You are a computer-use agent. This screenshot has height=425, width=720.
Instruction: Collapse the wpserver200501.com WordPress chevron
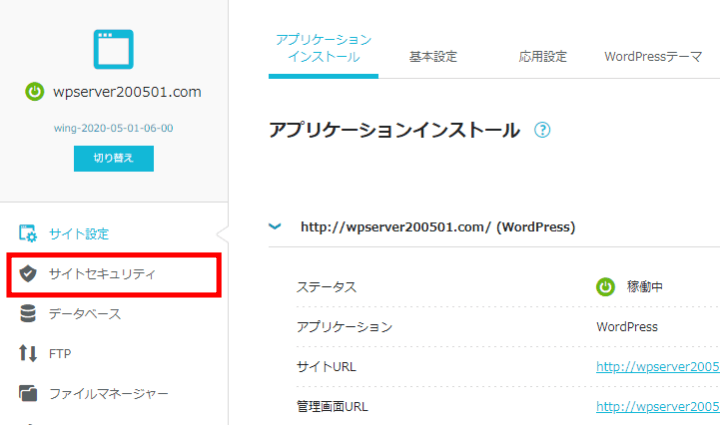click(x=275, y=226)
